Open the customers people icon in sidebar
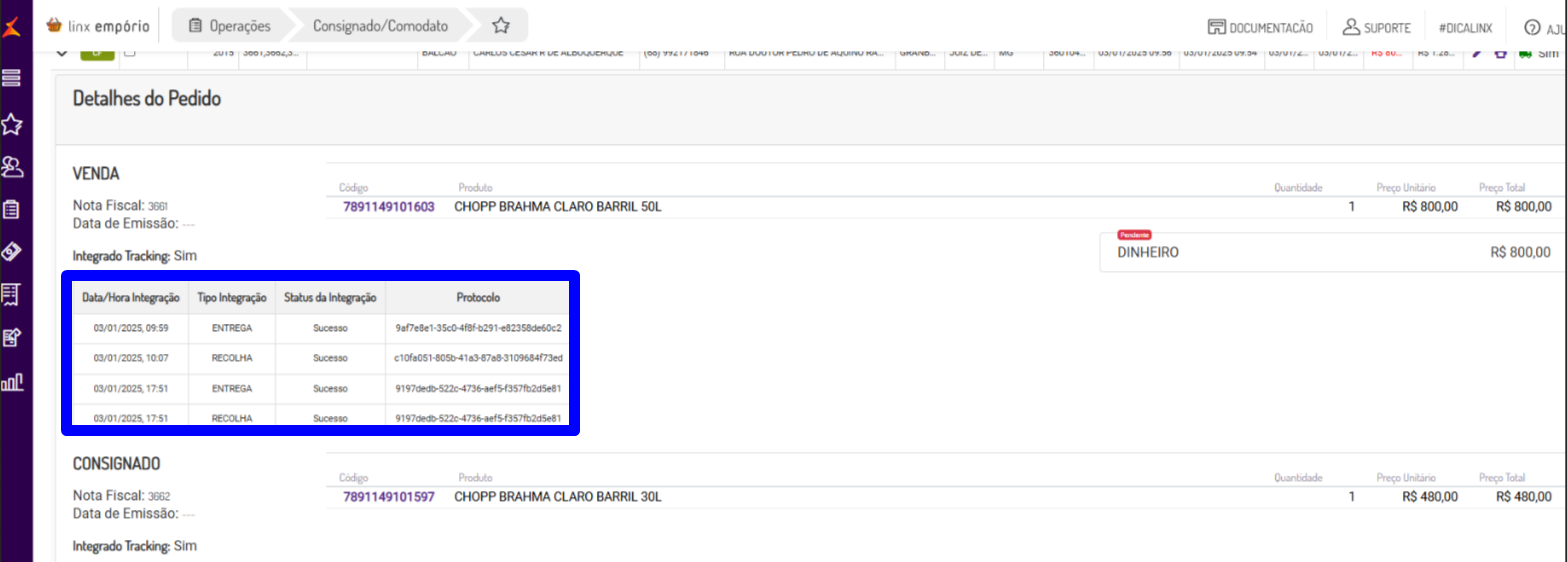Image resolution: width=1567 pixels, height=562 pixels. (13, 166)
